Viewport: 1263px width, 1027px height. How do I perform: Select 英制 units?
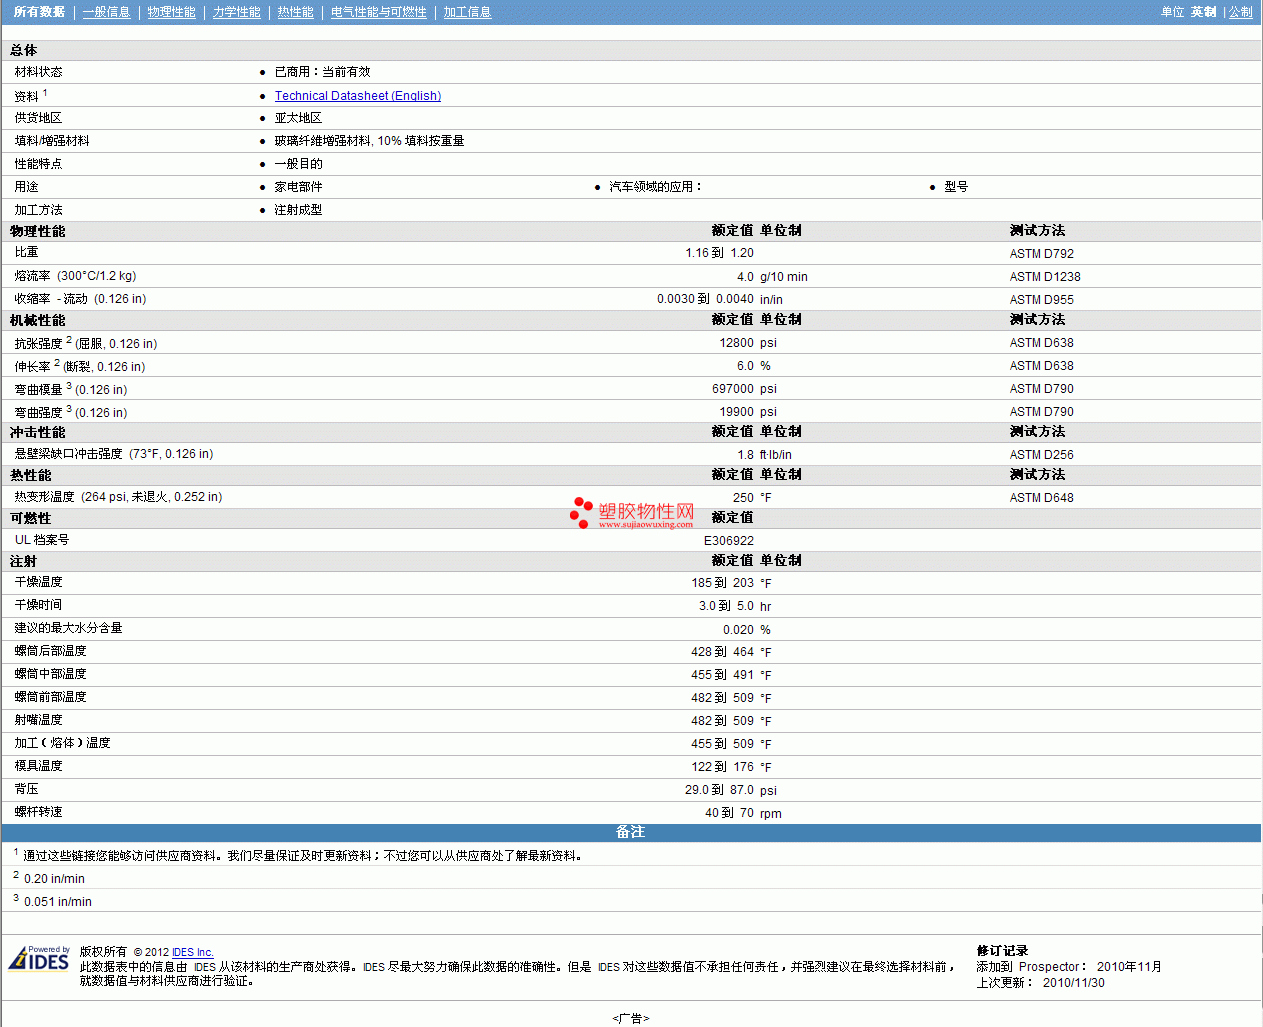tap(1203, 12)
